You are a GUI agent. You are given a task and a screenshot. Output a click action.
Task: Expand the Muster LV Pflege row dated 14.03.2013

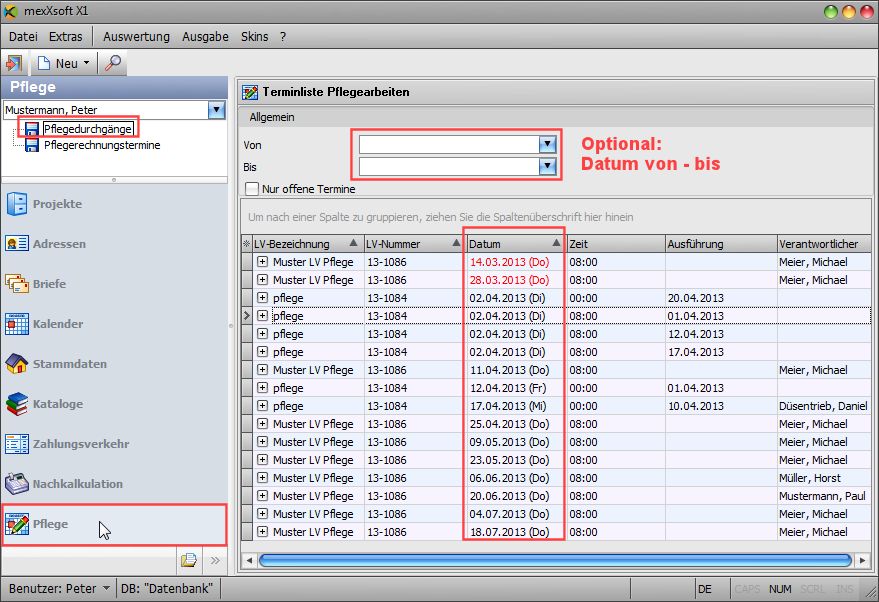pyautogui.click(x=262, y=262)
